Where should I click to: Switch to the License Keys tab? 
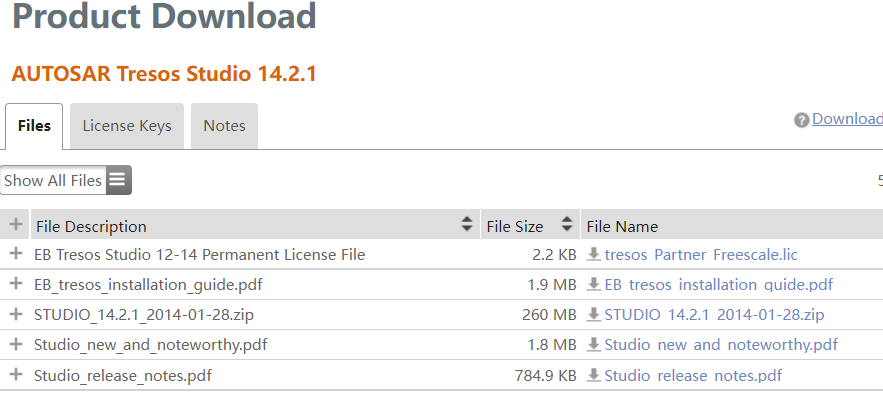click(127, 126)
